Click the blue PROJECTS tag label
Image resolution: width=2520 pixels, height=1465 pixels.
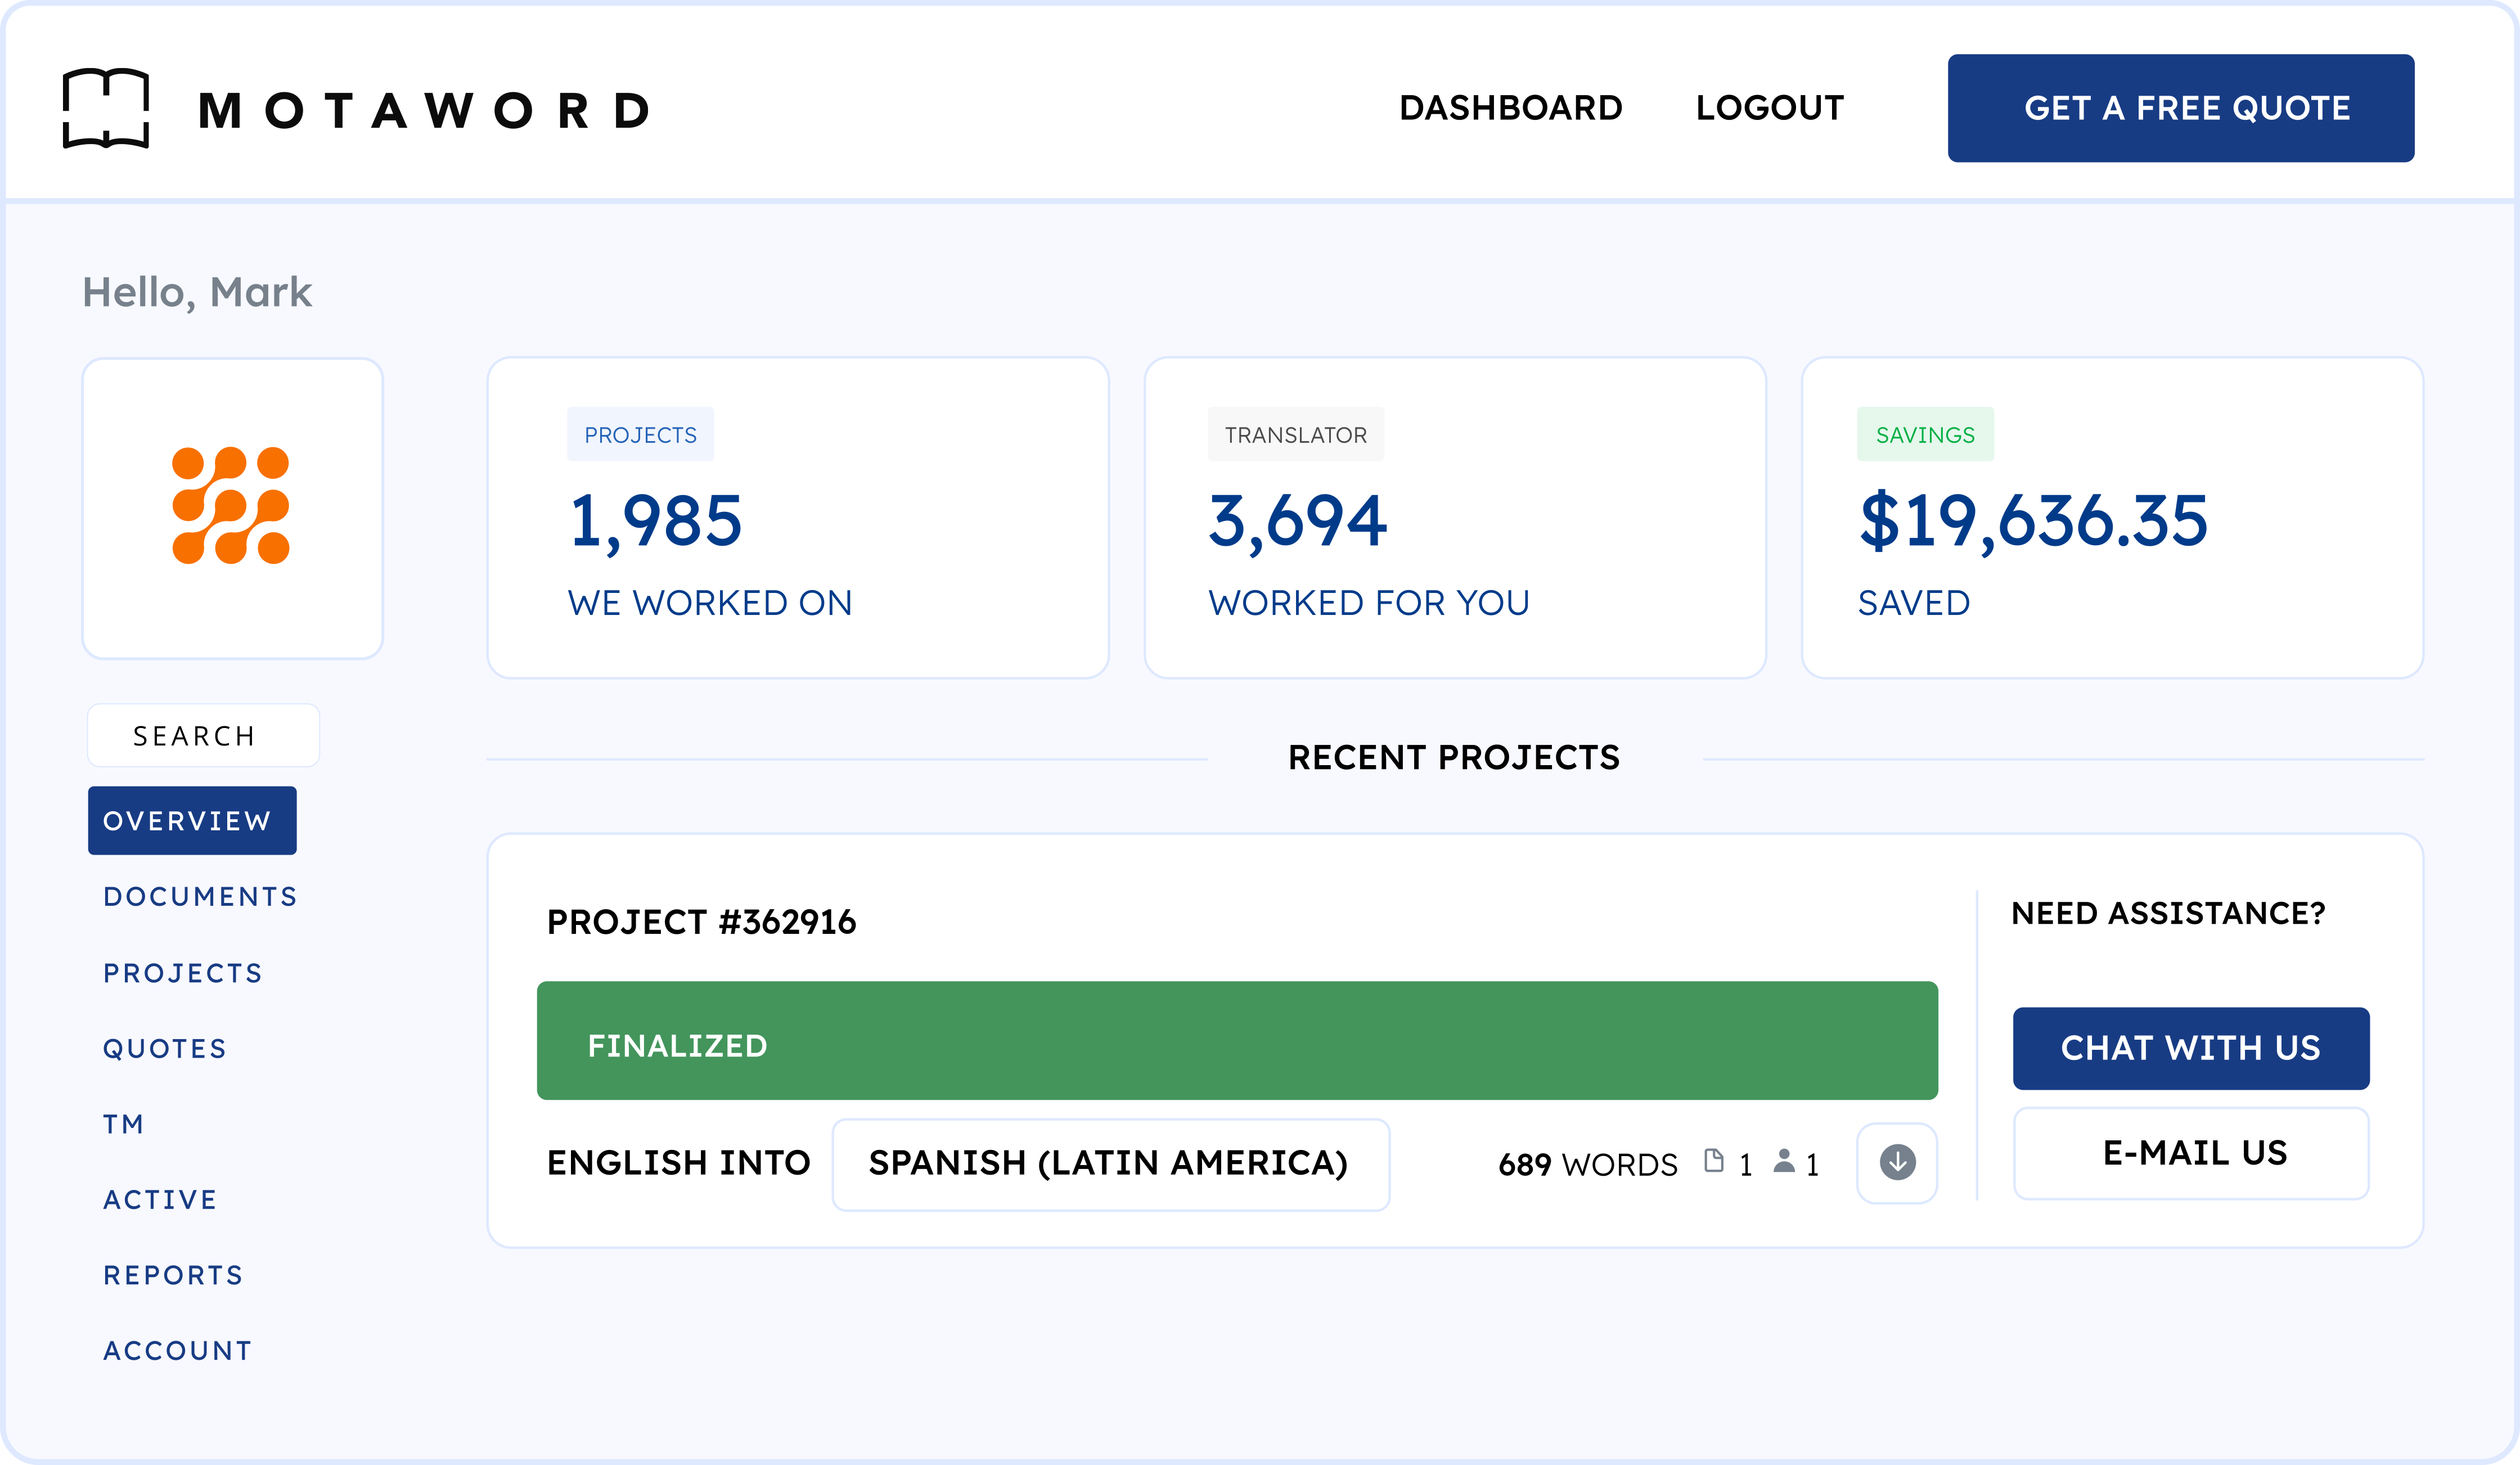click(x=640, y=434)
